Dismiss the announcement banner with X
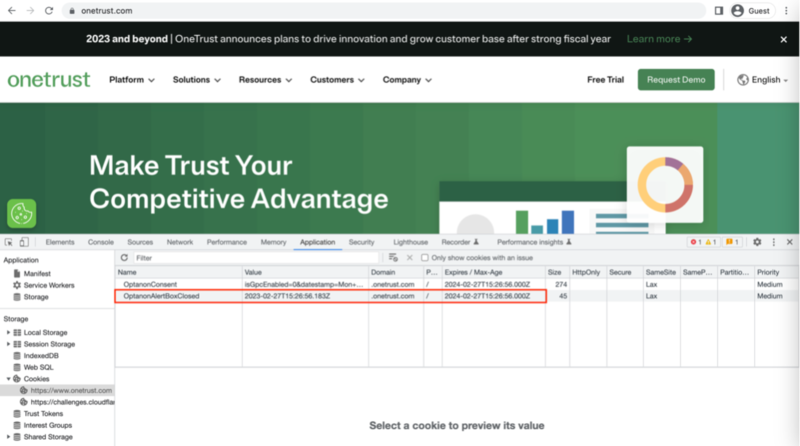 pyautogui.click(x=783, y=39)
